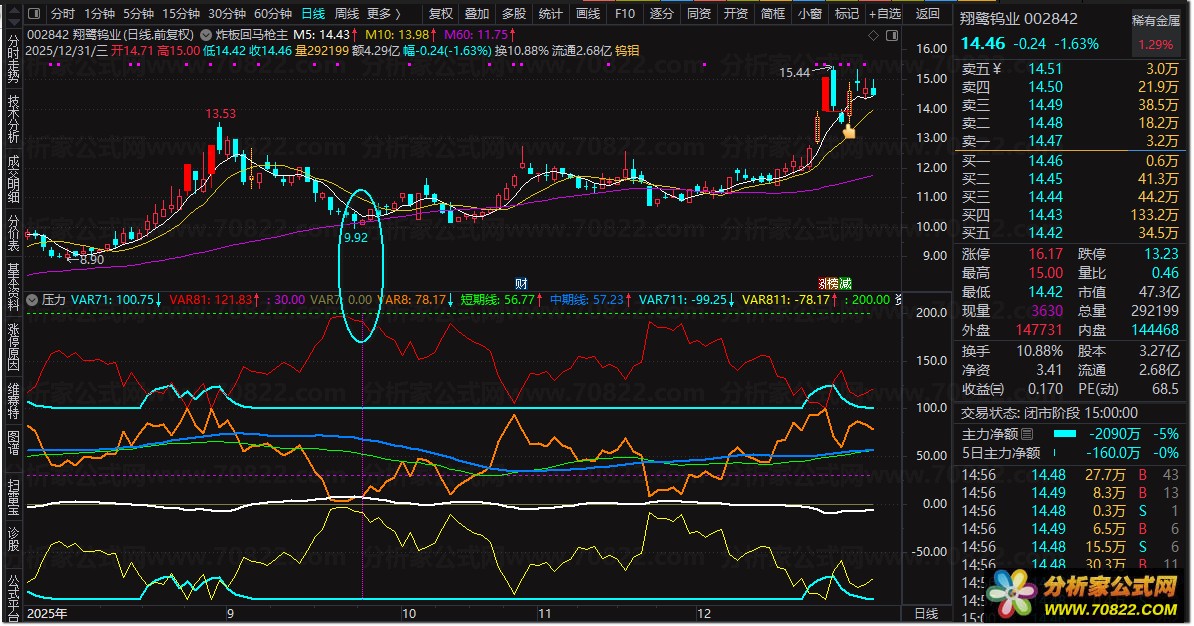
Task: Expand the 更多 periods dropdown
Action: [384, 14]
